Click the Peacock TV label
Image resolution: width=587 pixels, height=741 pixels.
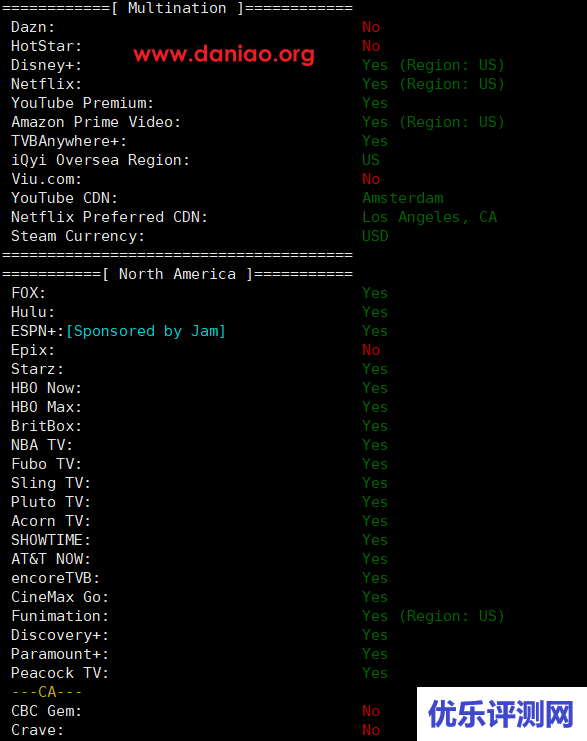(60, 673)
